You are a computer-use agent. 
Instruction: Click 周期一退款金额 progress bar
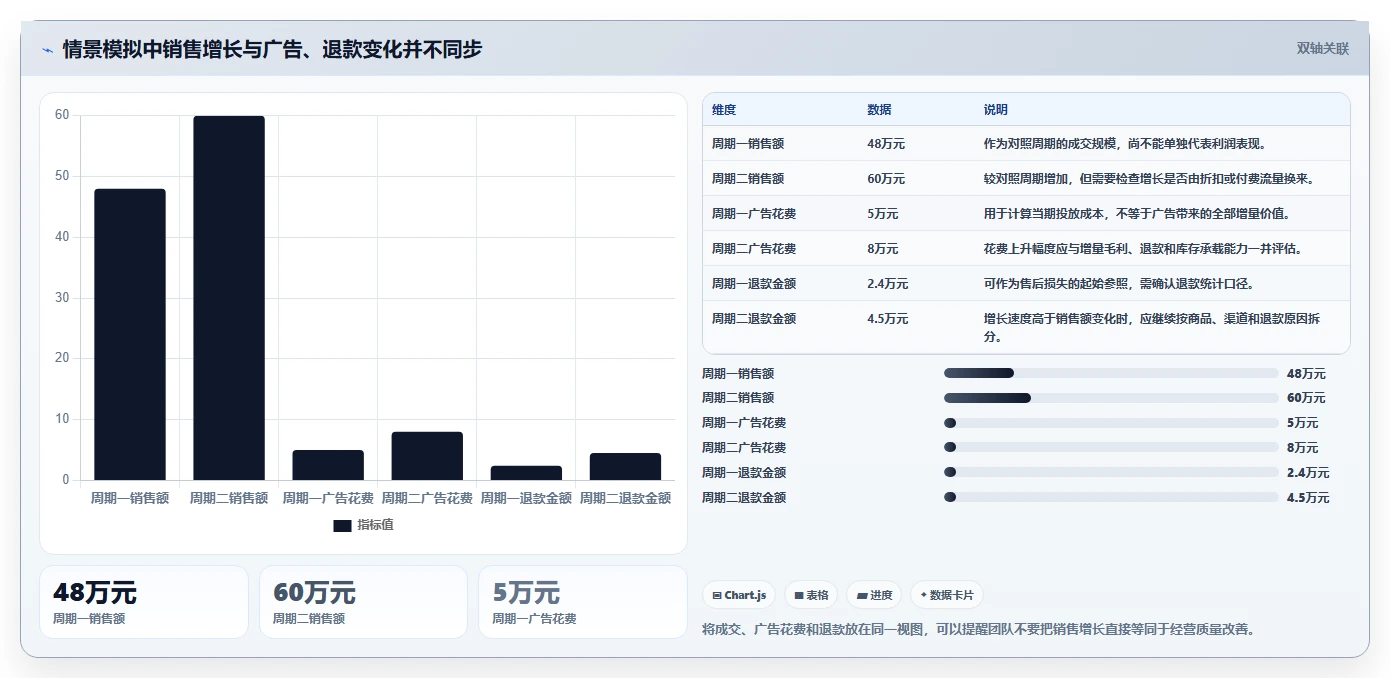1111,472
